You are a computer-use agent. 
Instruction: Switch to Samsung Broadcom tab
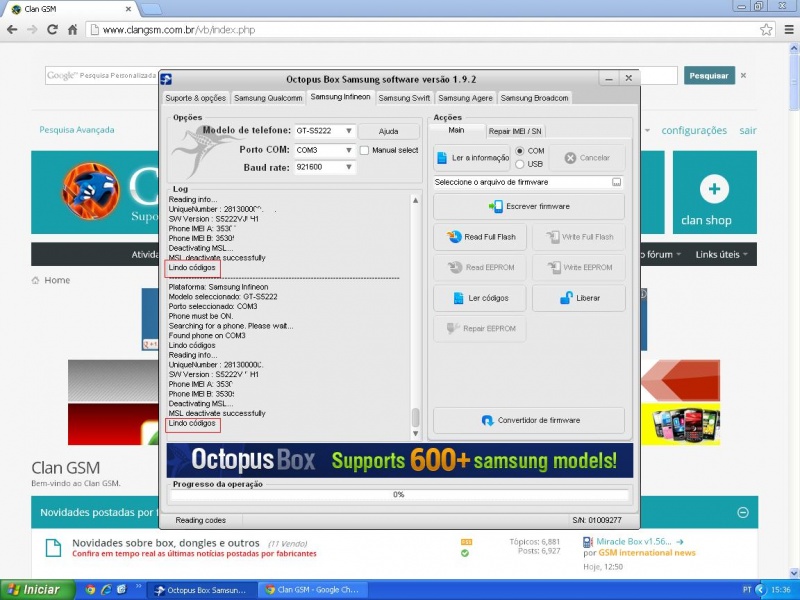(534, 98)
